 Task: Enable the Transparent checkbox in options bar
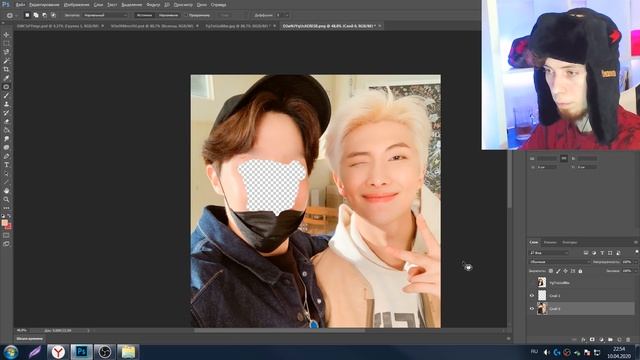pyautogui.click(x=185, y=15)
